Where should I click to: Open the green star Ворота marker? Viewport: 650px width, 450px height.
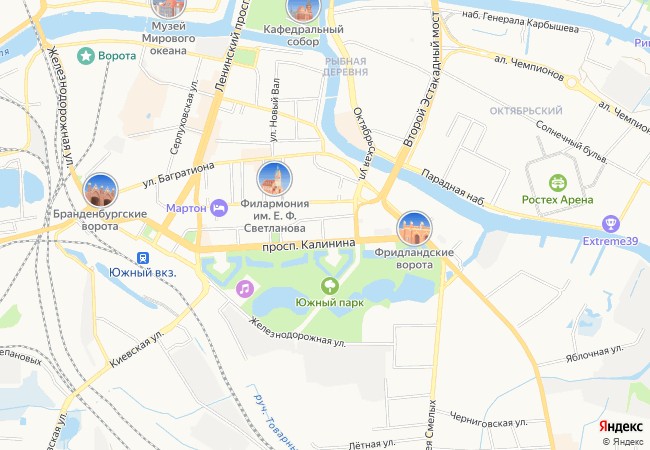(86, 56)
